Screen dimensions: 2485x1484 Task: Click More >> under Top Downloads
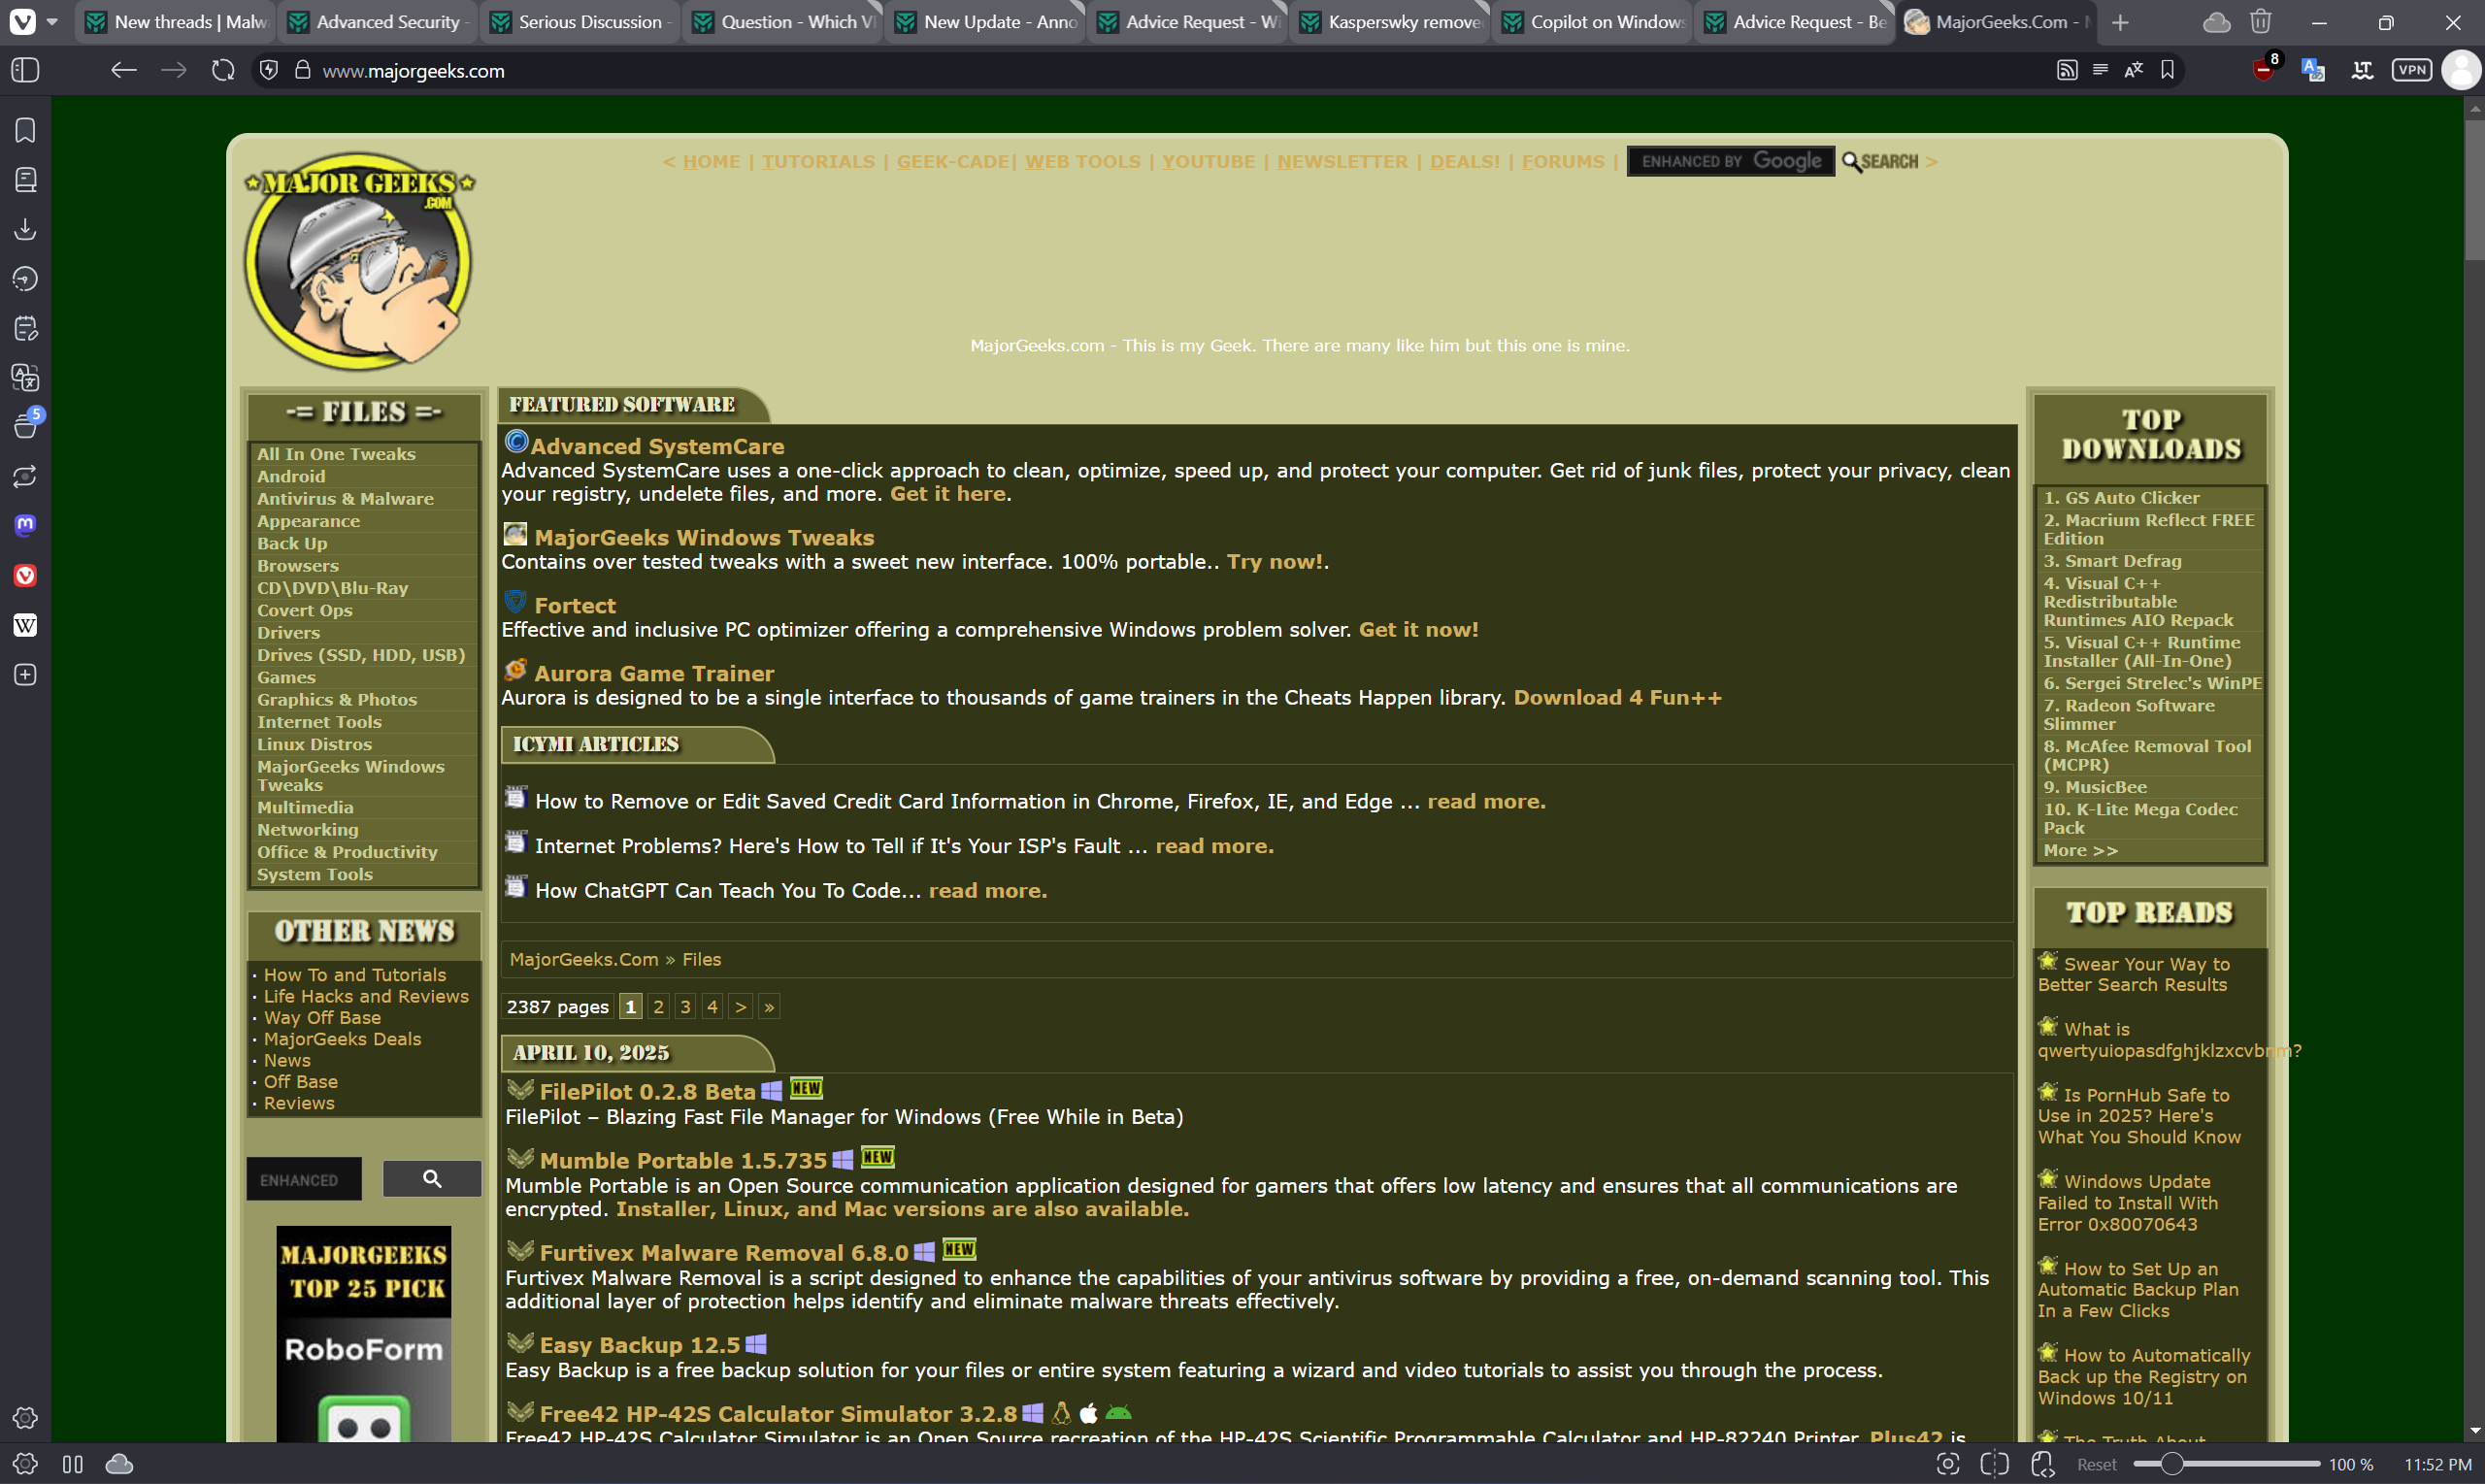tap(2080, 851)
